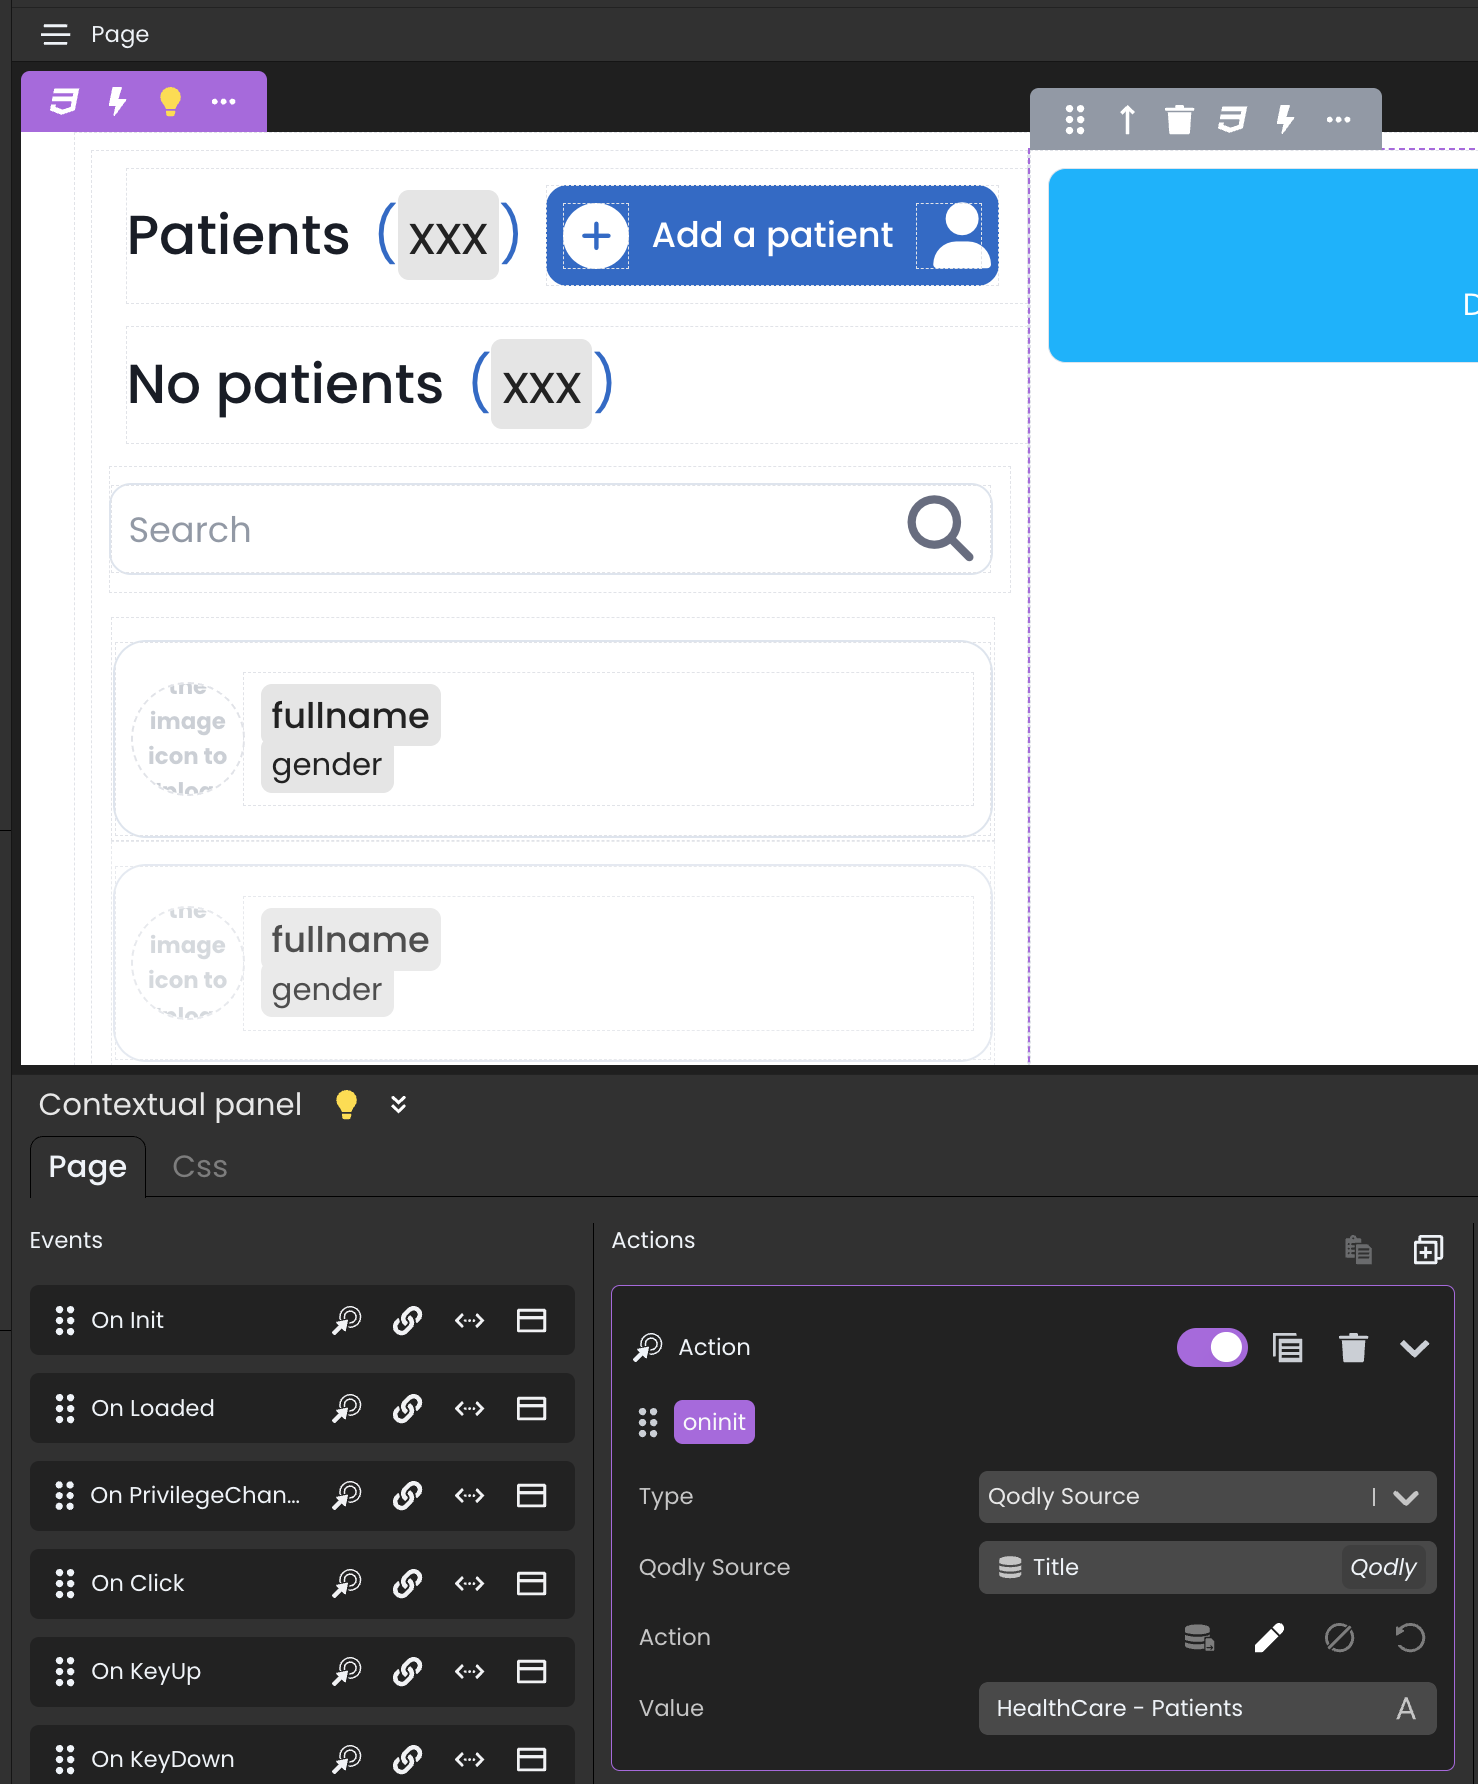Screen dimensions: 1478x1784
Task: Switch to the Css tab
Action: pyautogui.click(x=200, y=1167)
